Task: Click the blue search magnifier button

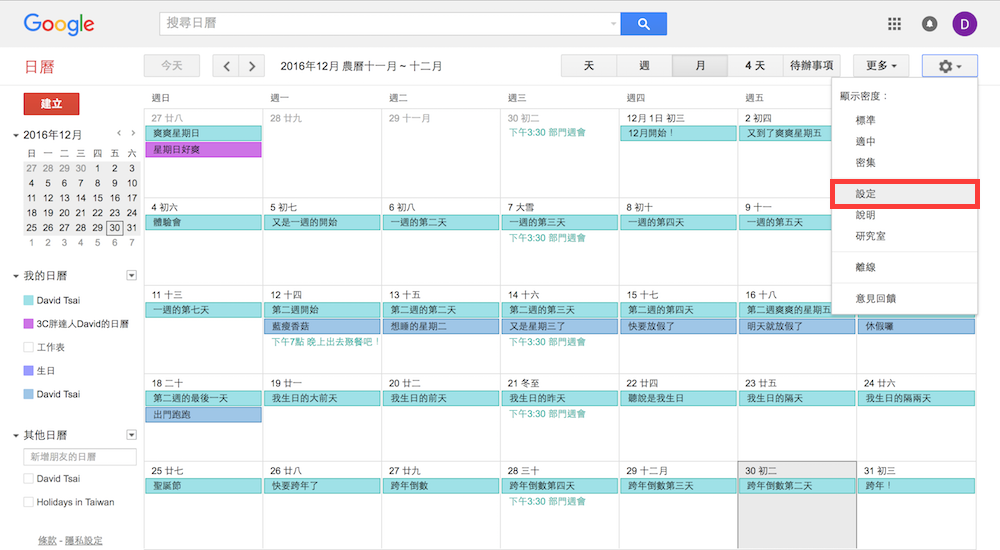Action: point(643,24)
